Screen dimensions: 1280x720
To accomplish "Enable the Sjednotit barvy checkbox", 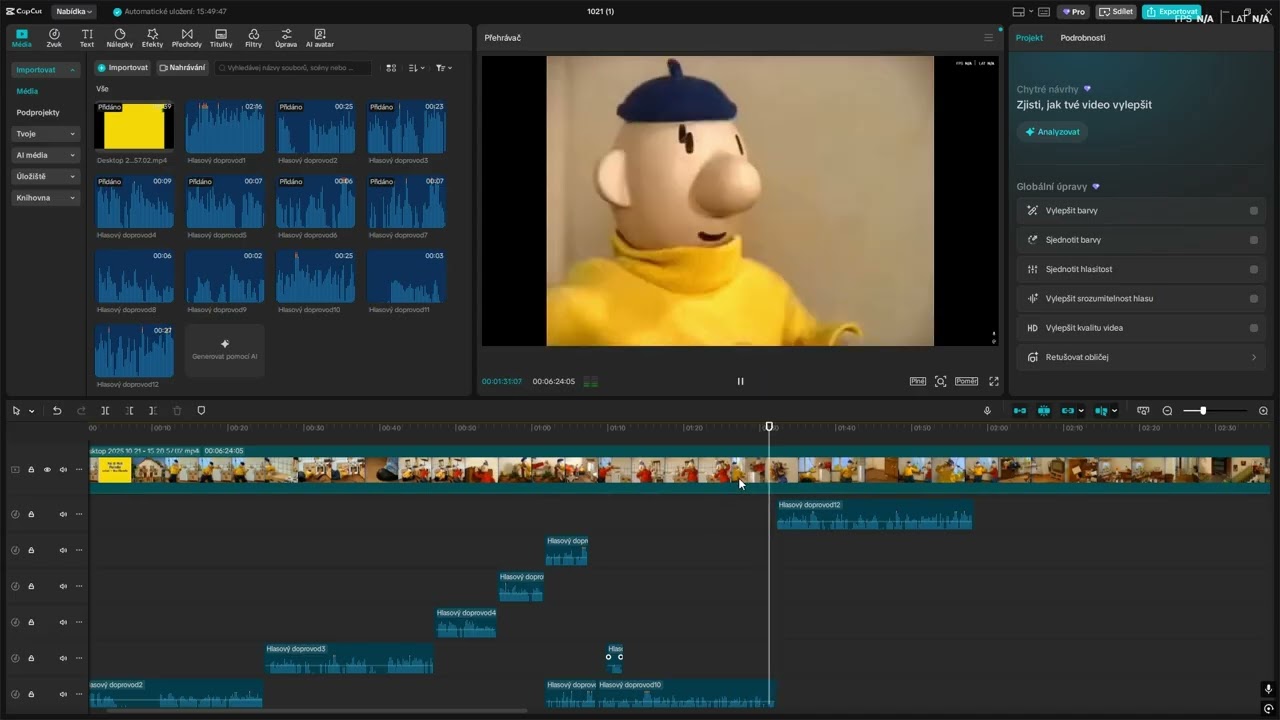I will coord(1254,240).
